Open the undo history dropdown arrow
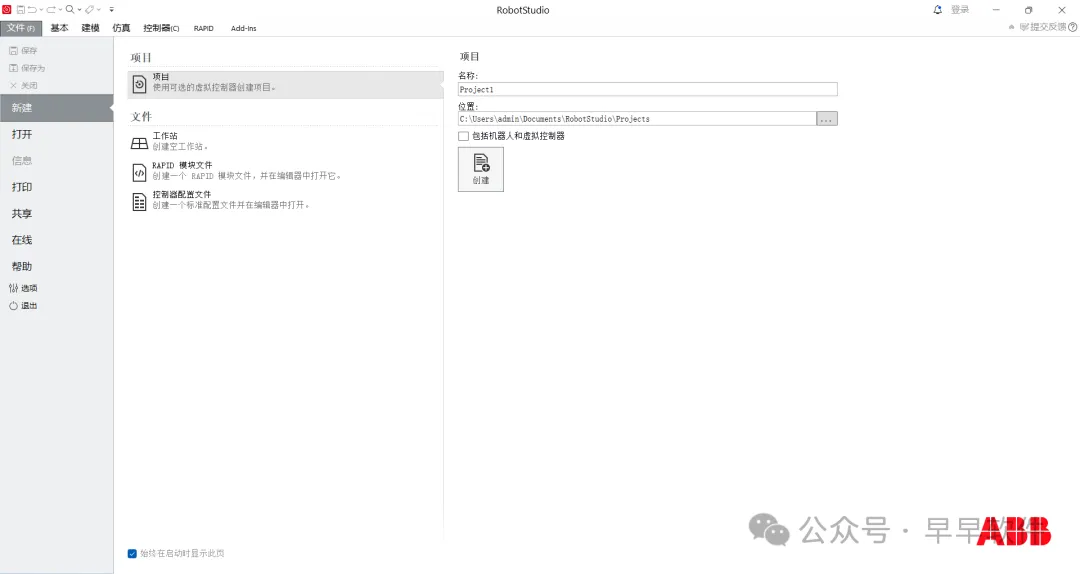The image size is (1080, 574). (x=41, y=10)
